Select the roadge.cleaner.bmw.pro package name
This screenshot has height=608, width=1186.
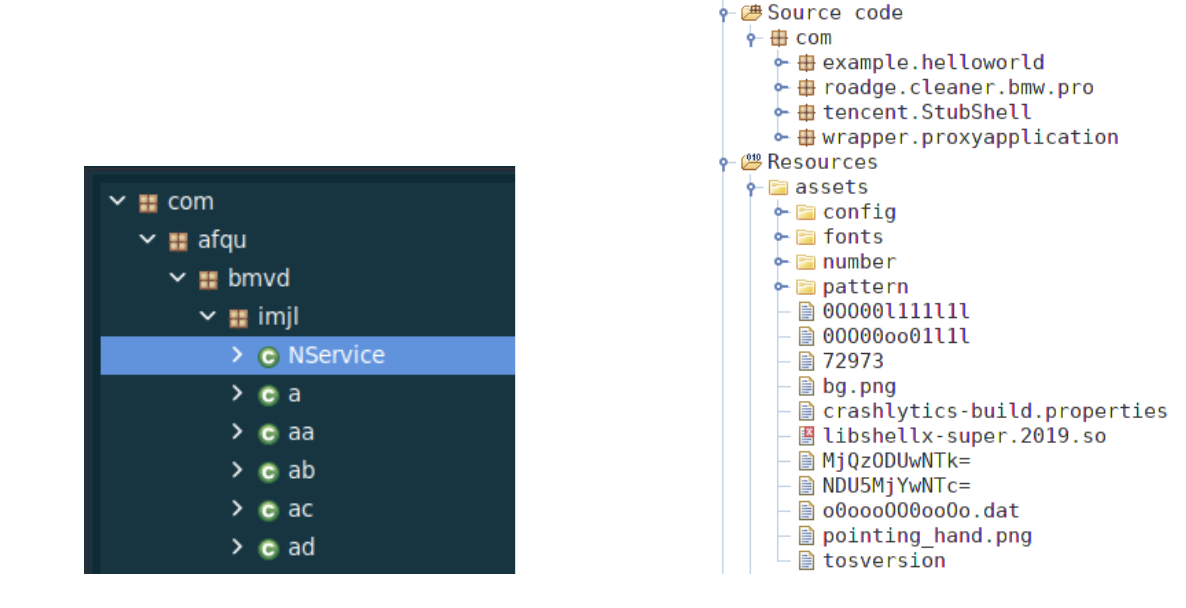958,88
